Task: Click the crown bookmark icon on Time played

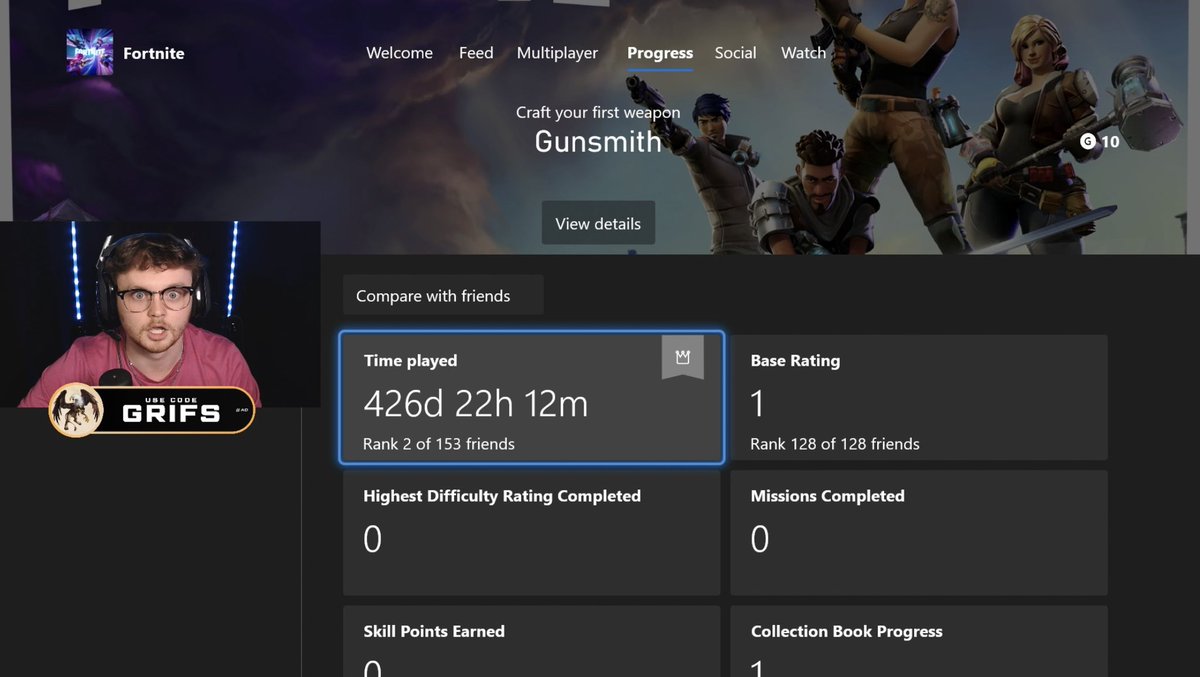Action: coord(683,357)
